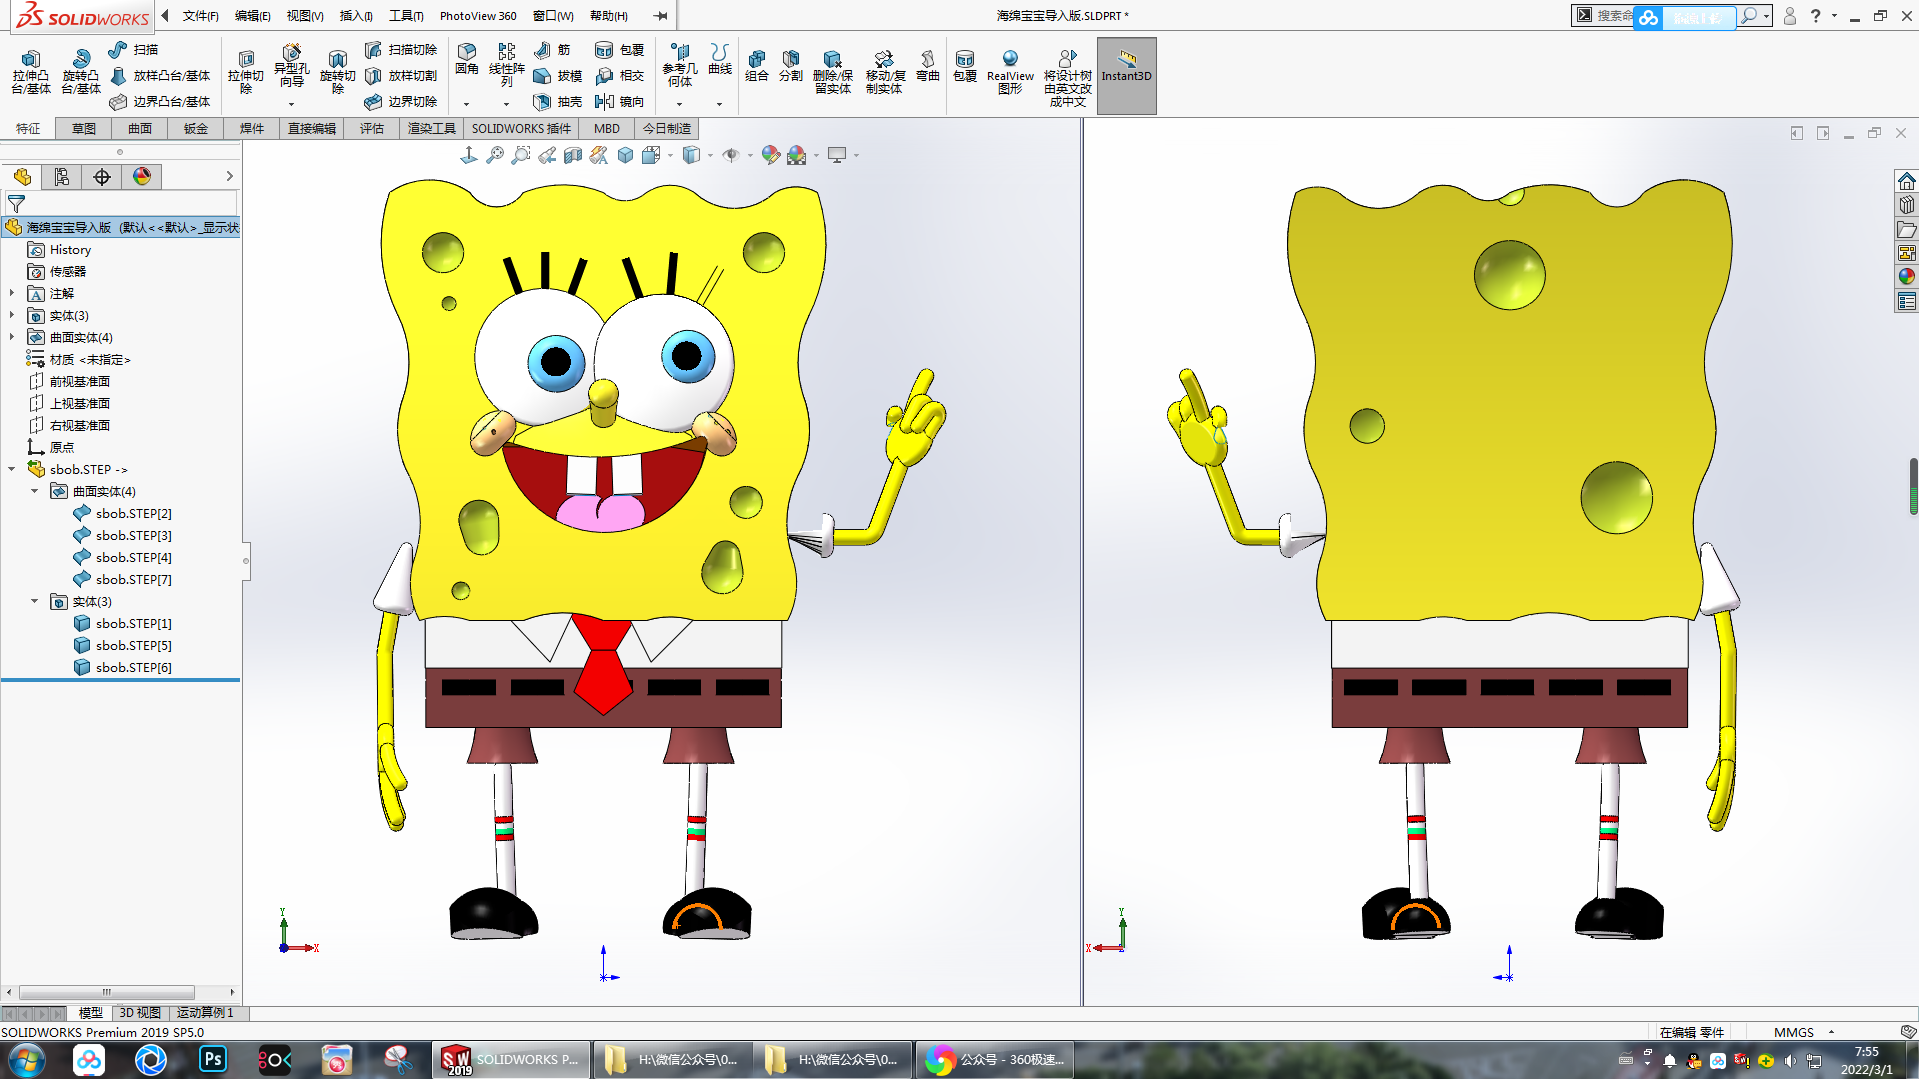Toggle the Section View icon
The image size is (1919, 1079).
pos(573,155)
